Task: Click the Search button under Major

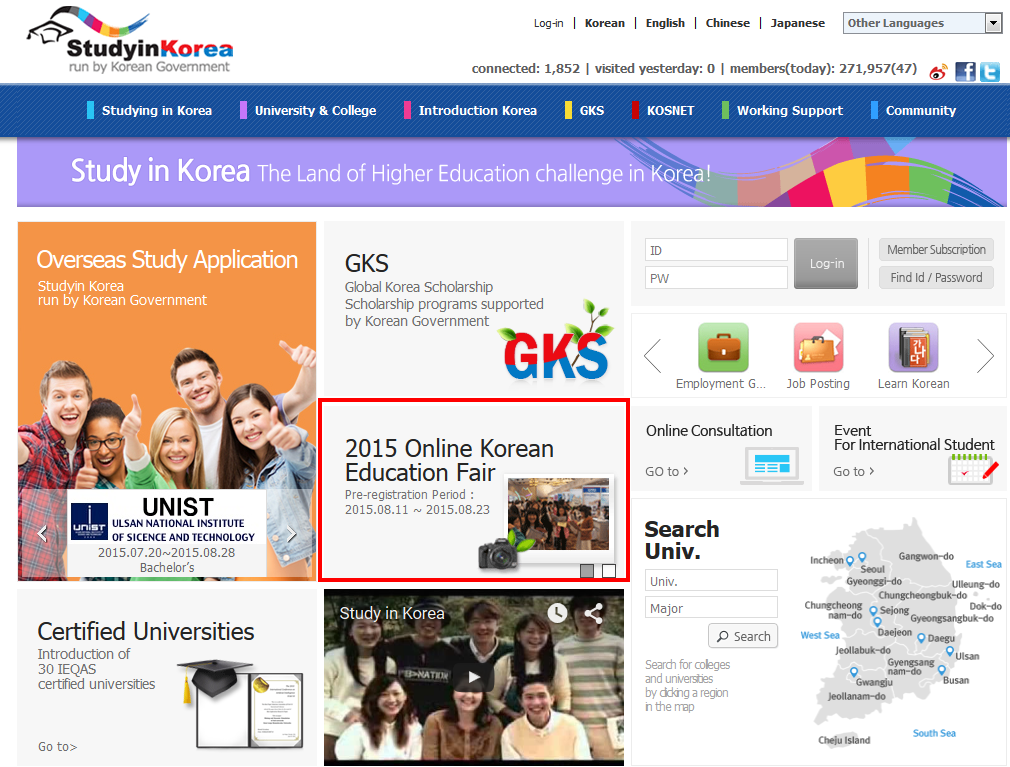Action: click(743, 636)
